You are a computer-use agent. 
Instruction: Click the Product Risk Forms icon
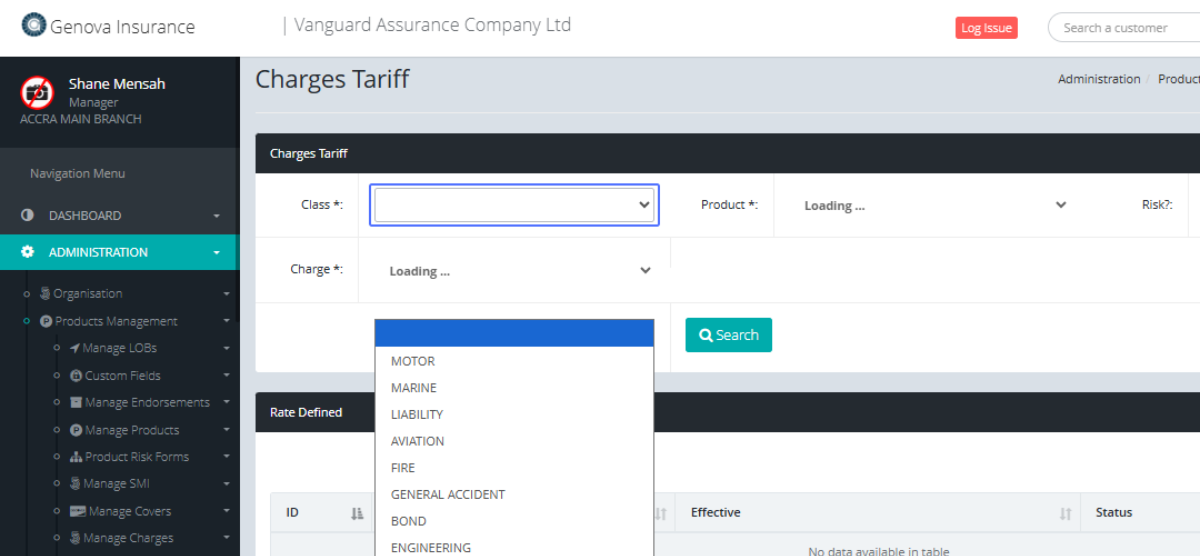(x=76, y=457)
